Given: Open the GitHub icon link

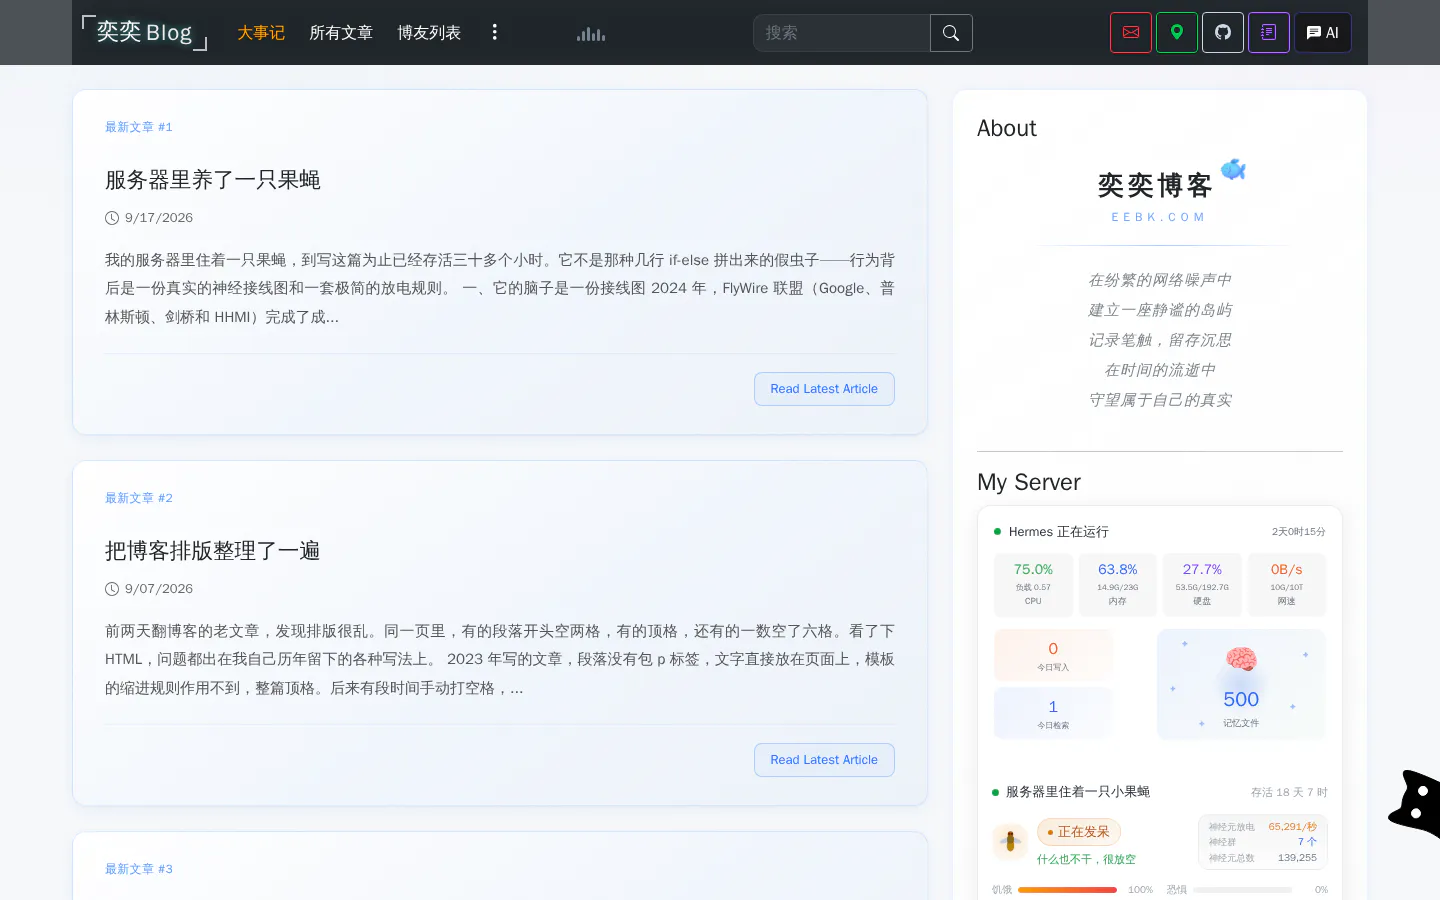Looking at the screenshot, I should click(x=1223, y=33).
